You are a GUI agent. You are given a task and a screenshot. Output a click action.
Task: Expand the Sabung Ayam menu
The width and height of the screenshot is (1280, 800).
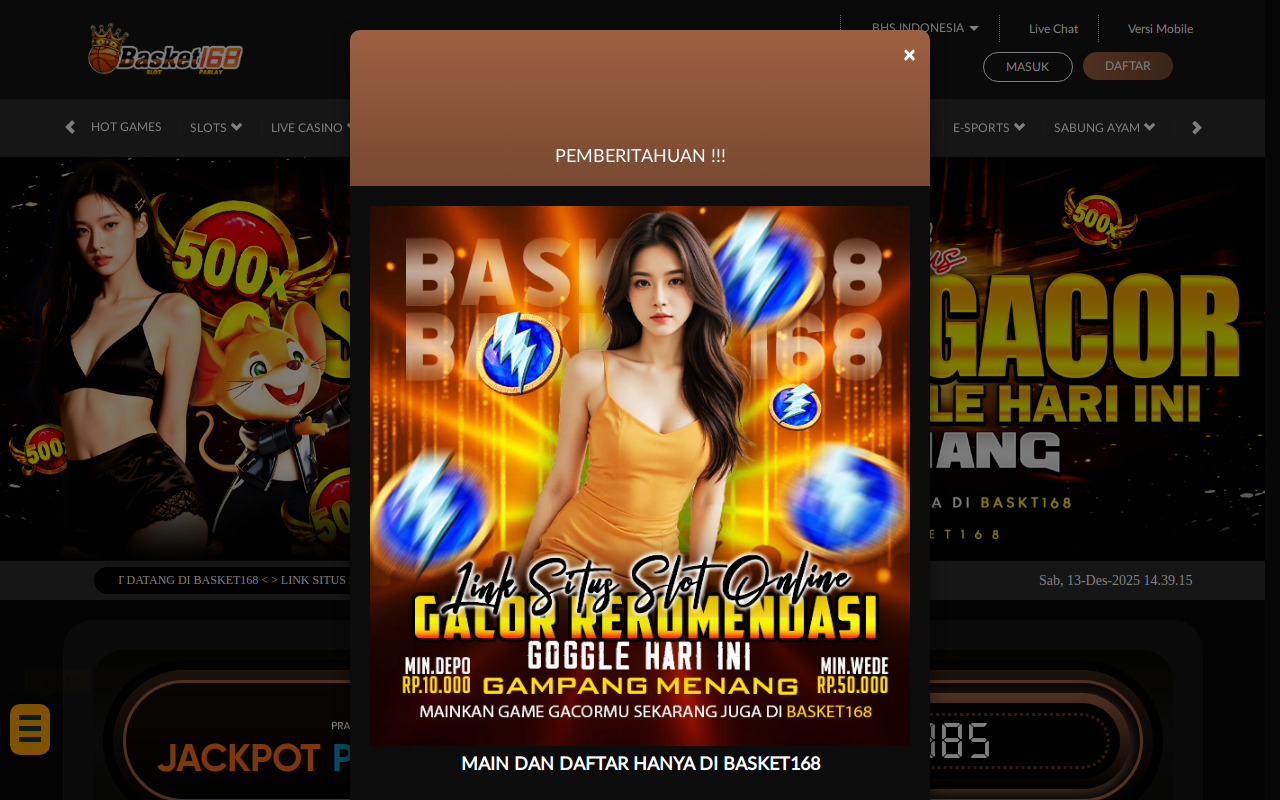[1105, 127]
